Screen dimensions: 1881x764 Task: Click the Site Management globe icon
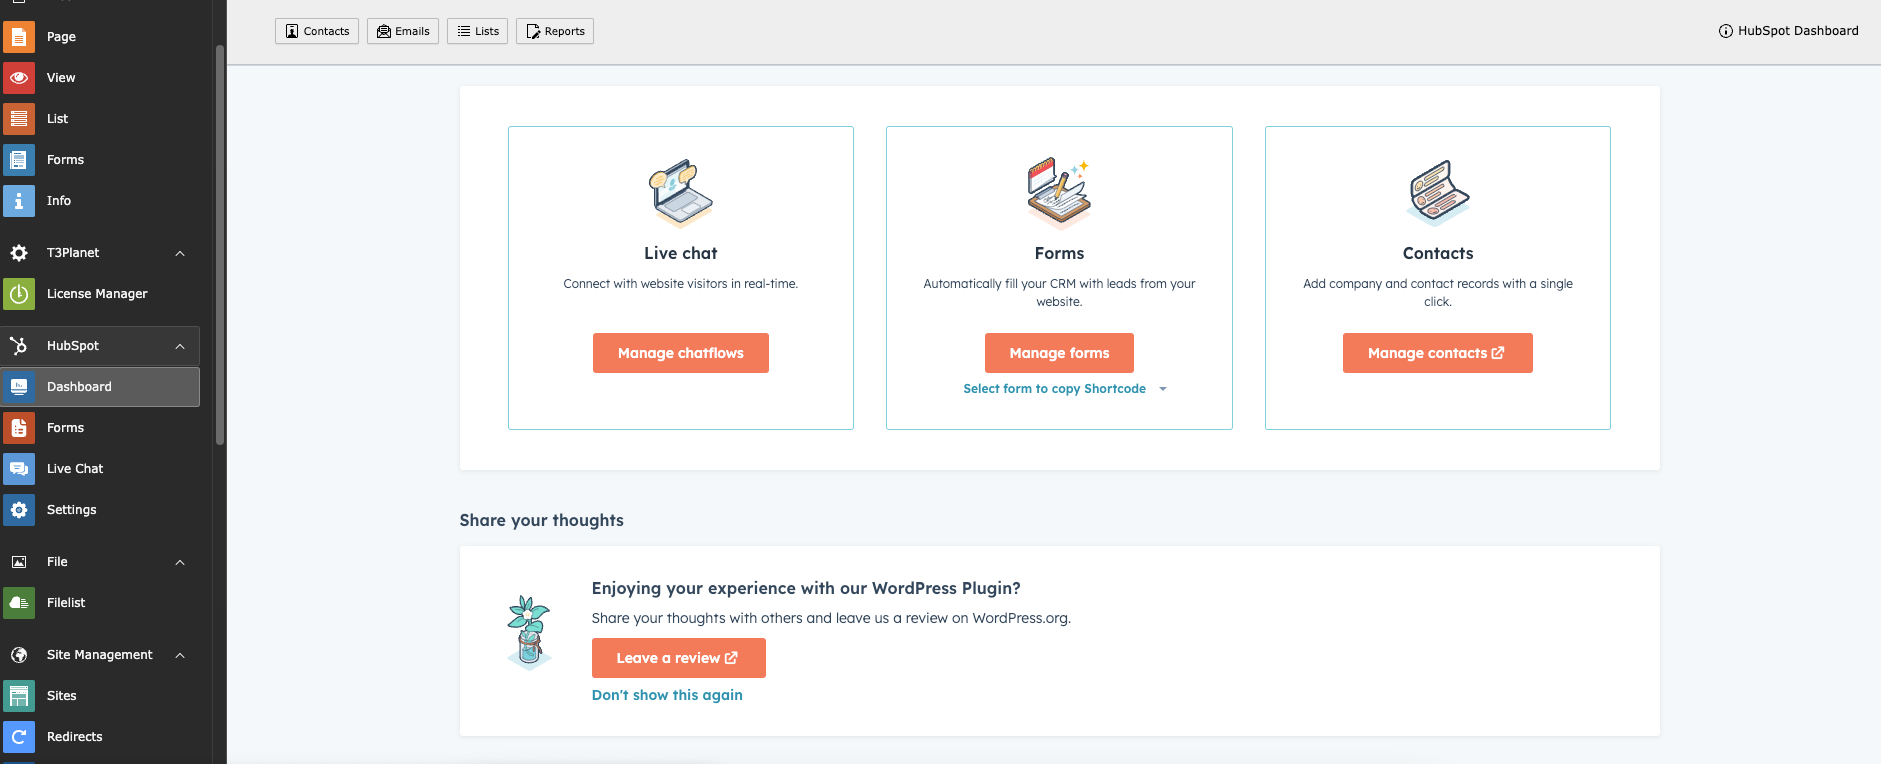[x=19, y=655]
